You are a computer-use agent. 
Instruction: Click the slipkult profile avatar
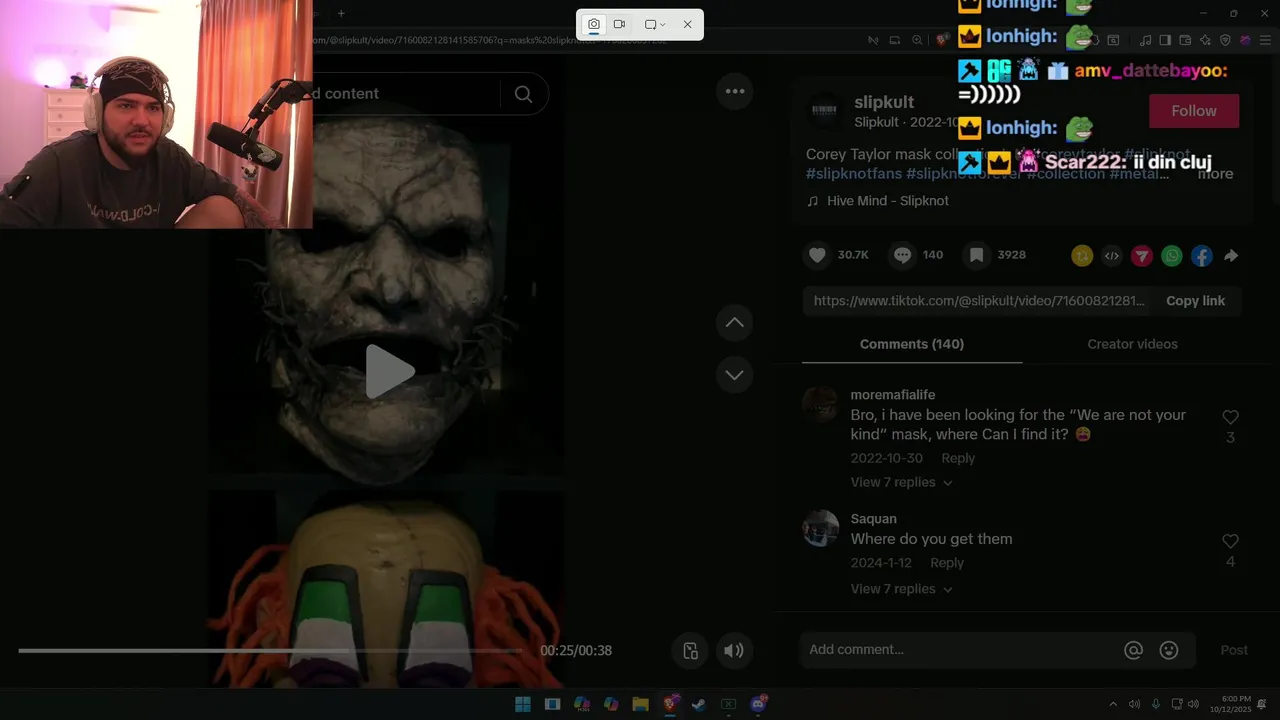(x=825, y=111)
